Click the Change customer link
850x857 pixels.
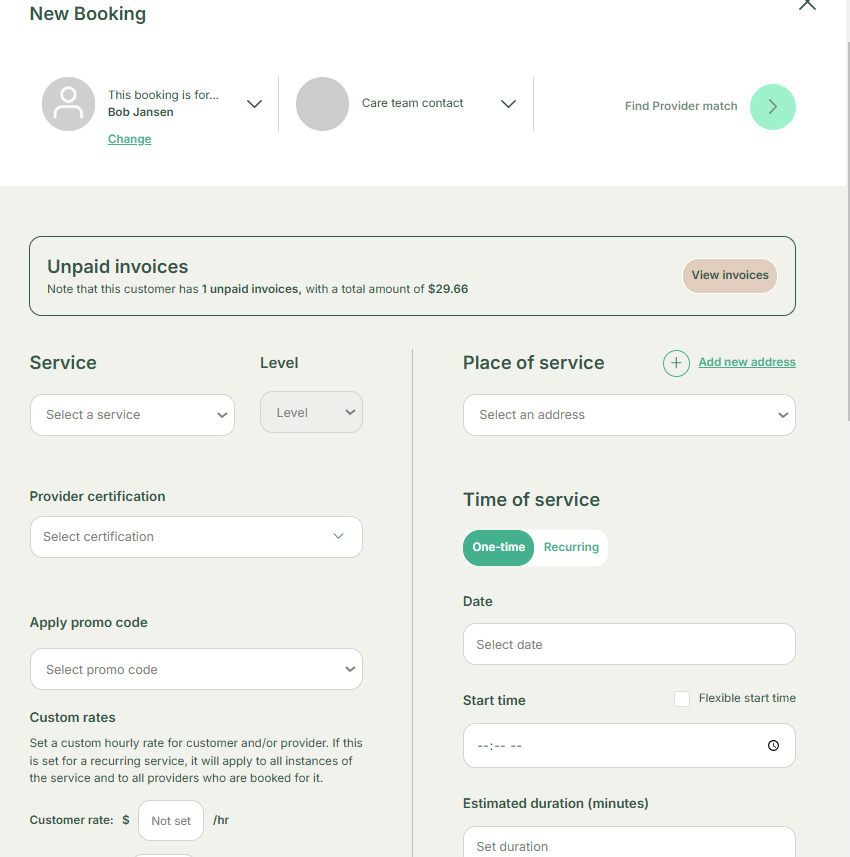[x=129, y=139]
